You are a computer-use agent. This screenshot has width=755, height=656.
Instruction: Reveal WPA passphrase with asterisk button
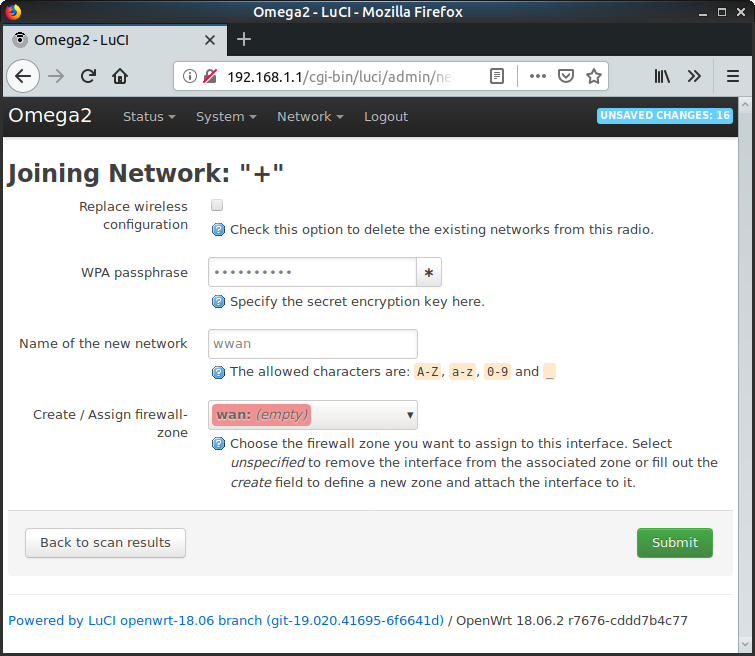coord(429,273)
